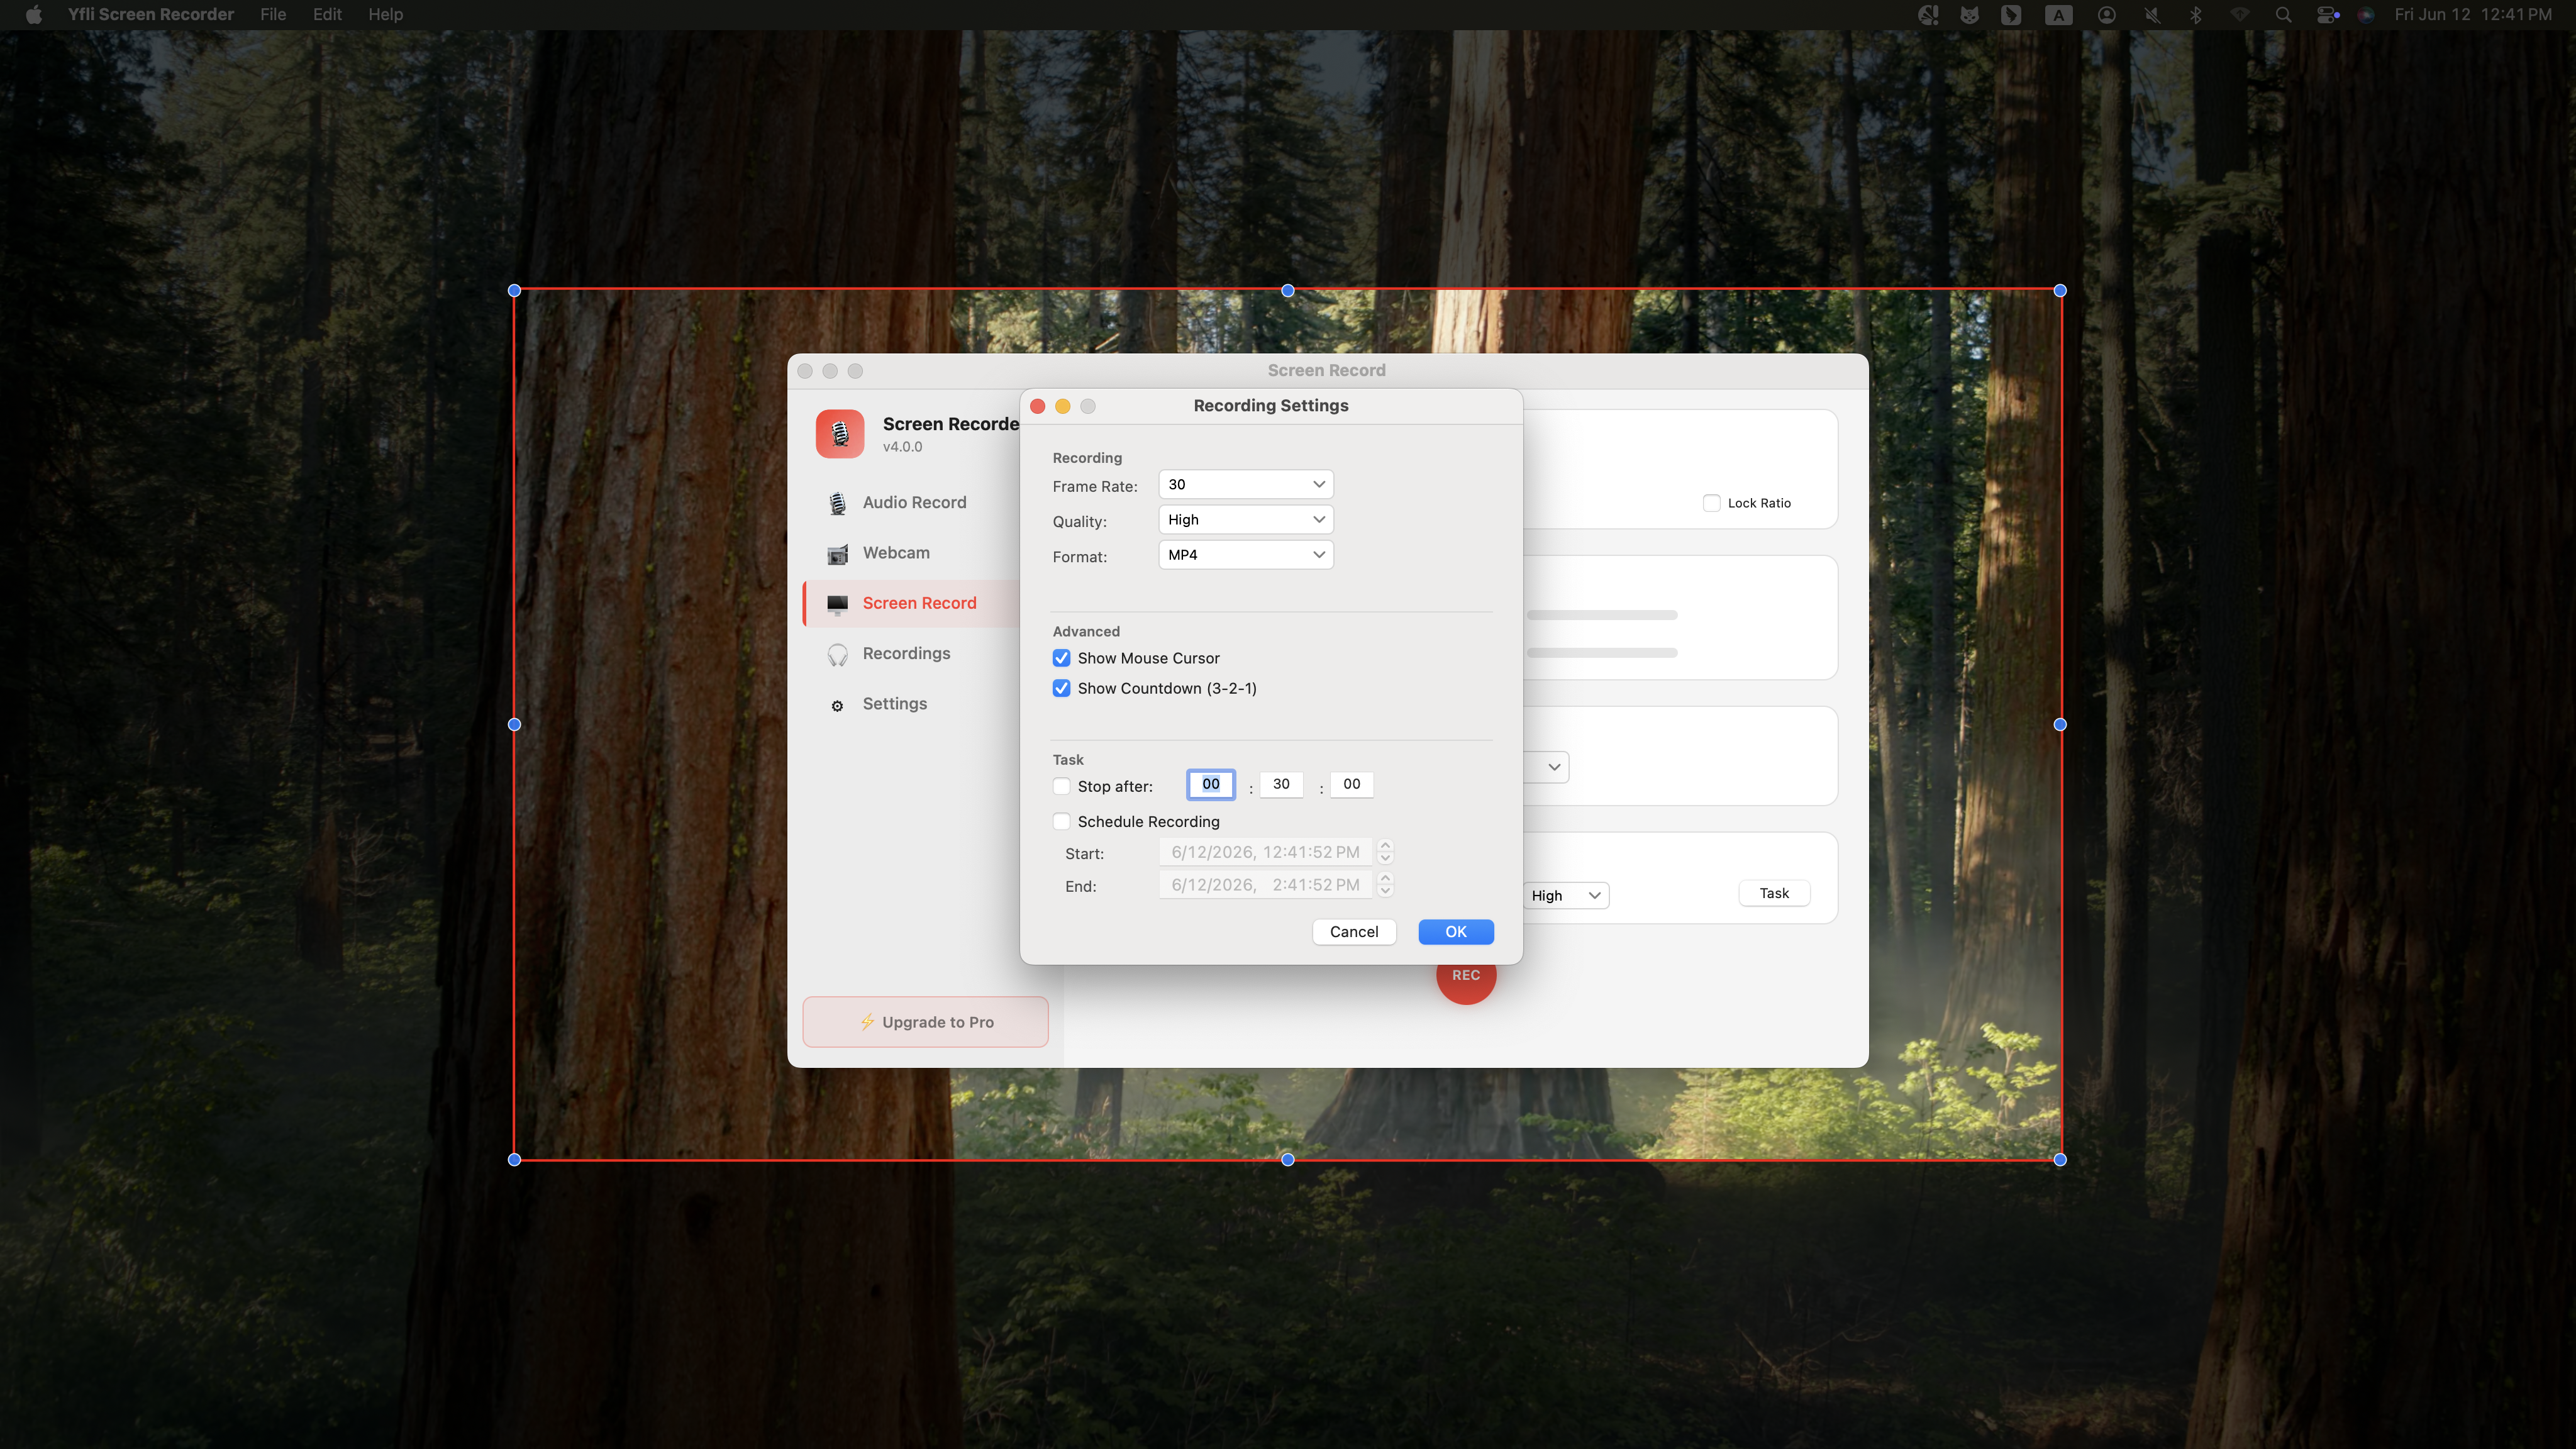The width and height of the screenshot is (2576, 1449).
Task: Click the right-middle recording region handle
Action: pyautogui.click(x=2060, y=725)
